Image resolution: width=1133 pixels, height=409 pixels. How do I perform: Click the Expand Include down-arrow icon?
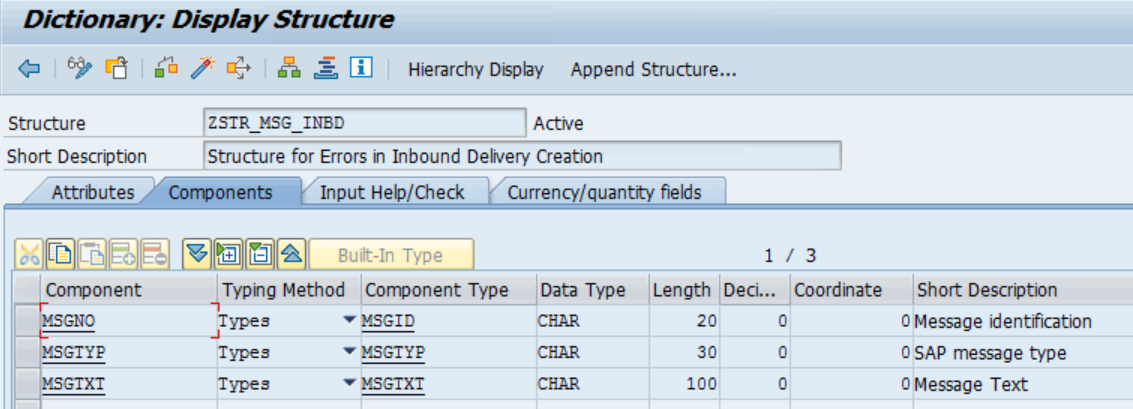(x=197, y=254)
